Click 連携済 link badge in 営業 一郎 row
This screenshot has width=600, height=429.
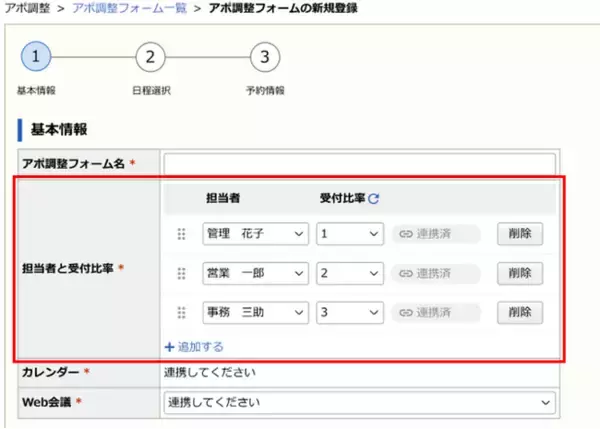436,273
